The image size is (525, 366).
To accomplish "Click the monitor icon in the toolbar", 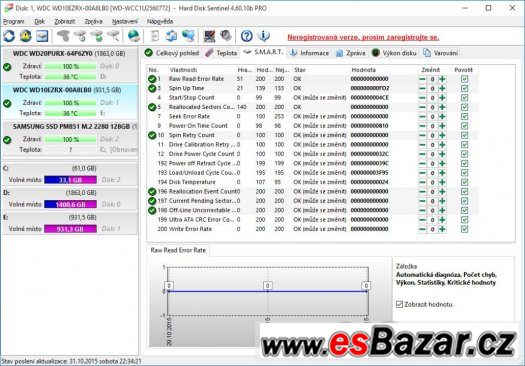I will point(210,36).
